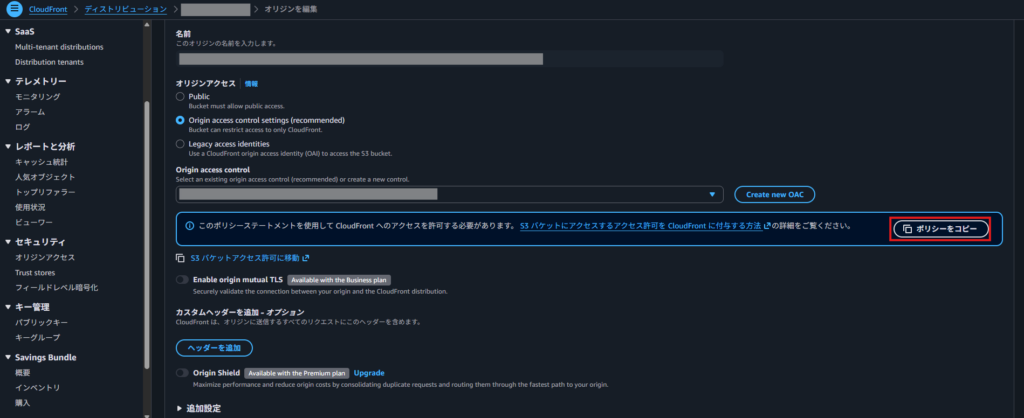Open インベントリ under Savings Bundle

38,388
